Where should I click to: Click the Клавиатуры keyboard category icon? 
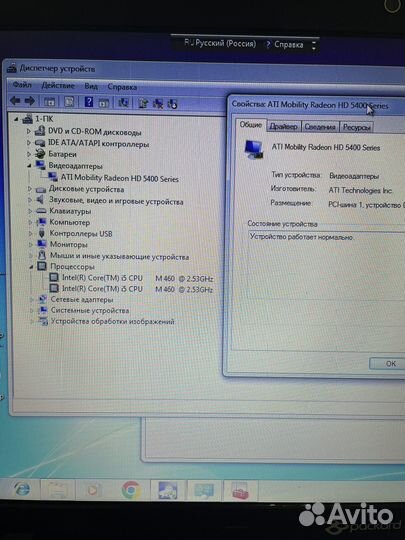point(41,211)
